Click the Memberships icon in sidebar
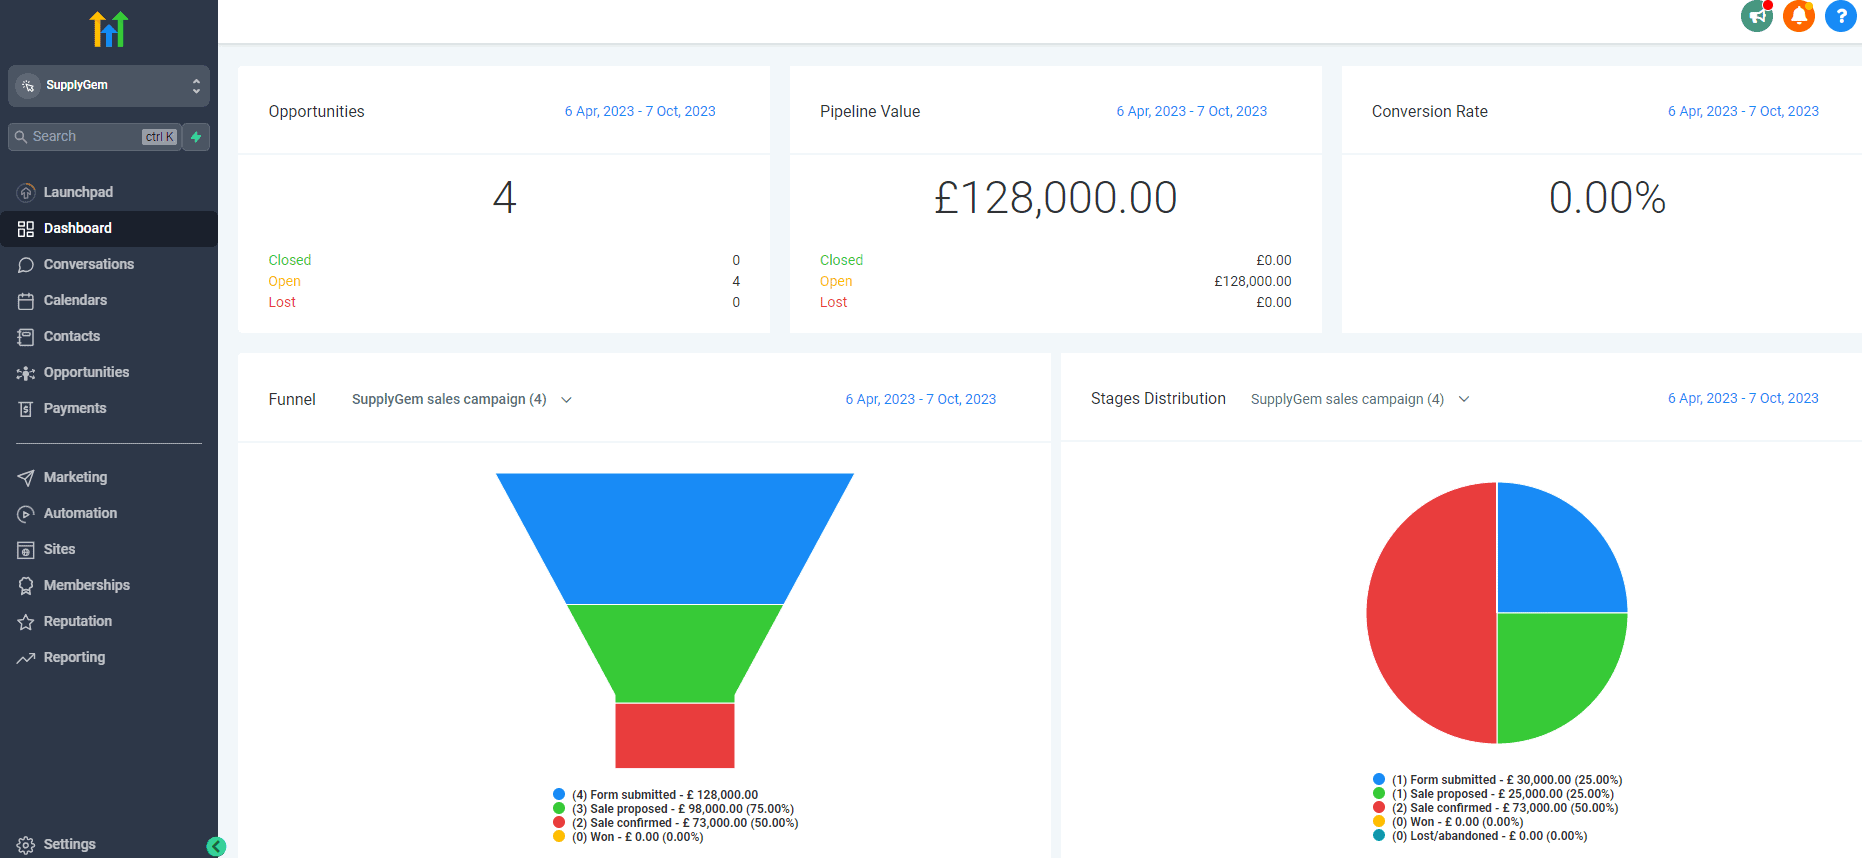Image resolution: width=1862 pixels, height=858 pixels. coord(26,586)
